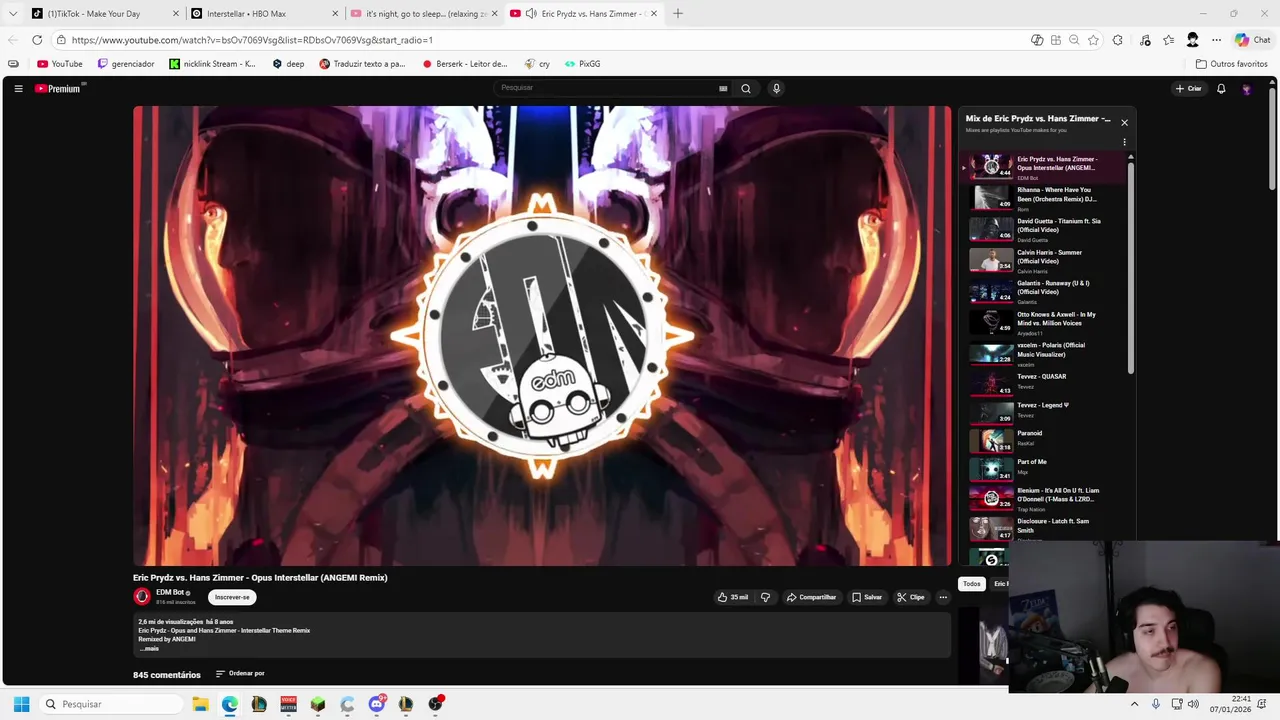Expand the tab list dropdown arrow
Screen dimensions: 1280x720
[x=12, y=14]
